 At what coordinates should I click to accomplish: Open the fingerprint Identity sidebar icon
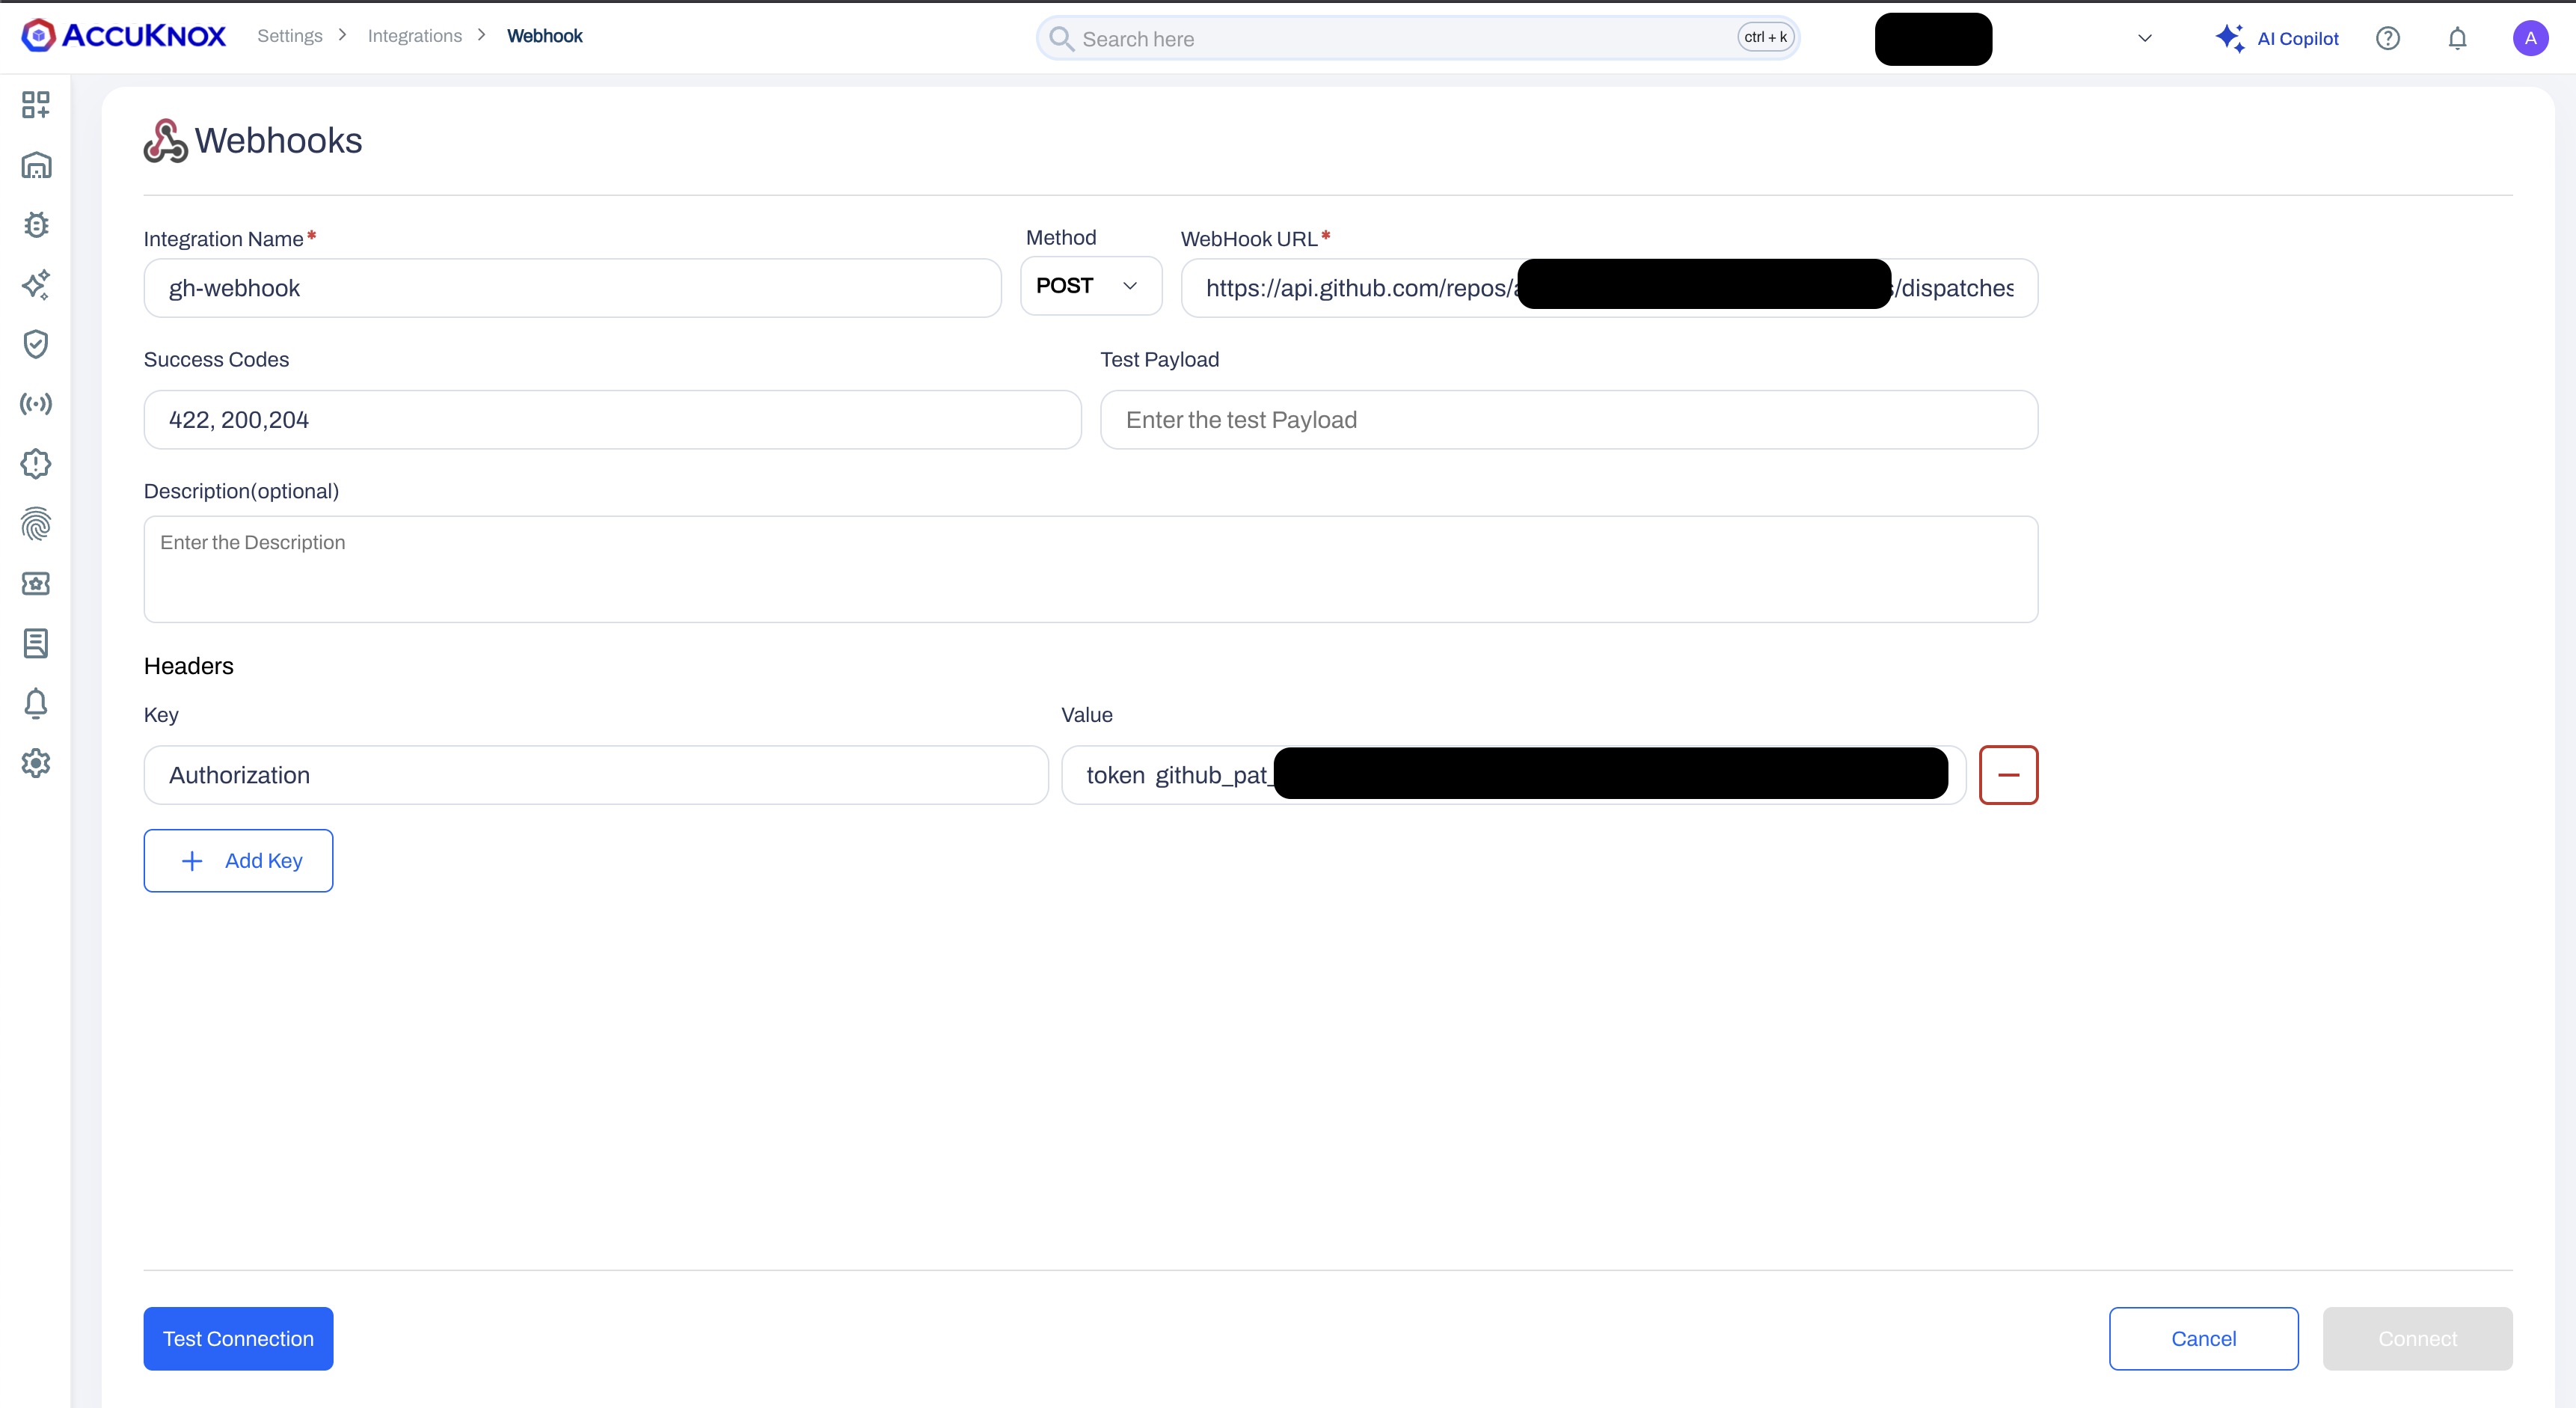[x=36, y=524]
